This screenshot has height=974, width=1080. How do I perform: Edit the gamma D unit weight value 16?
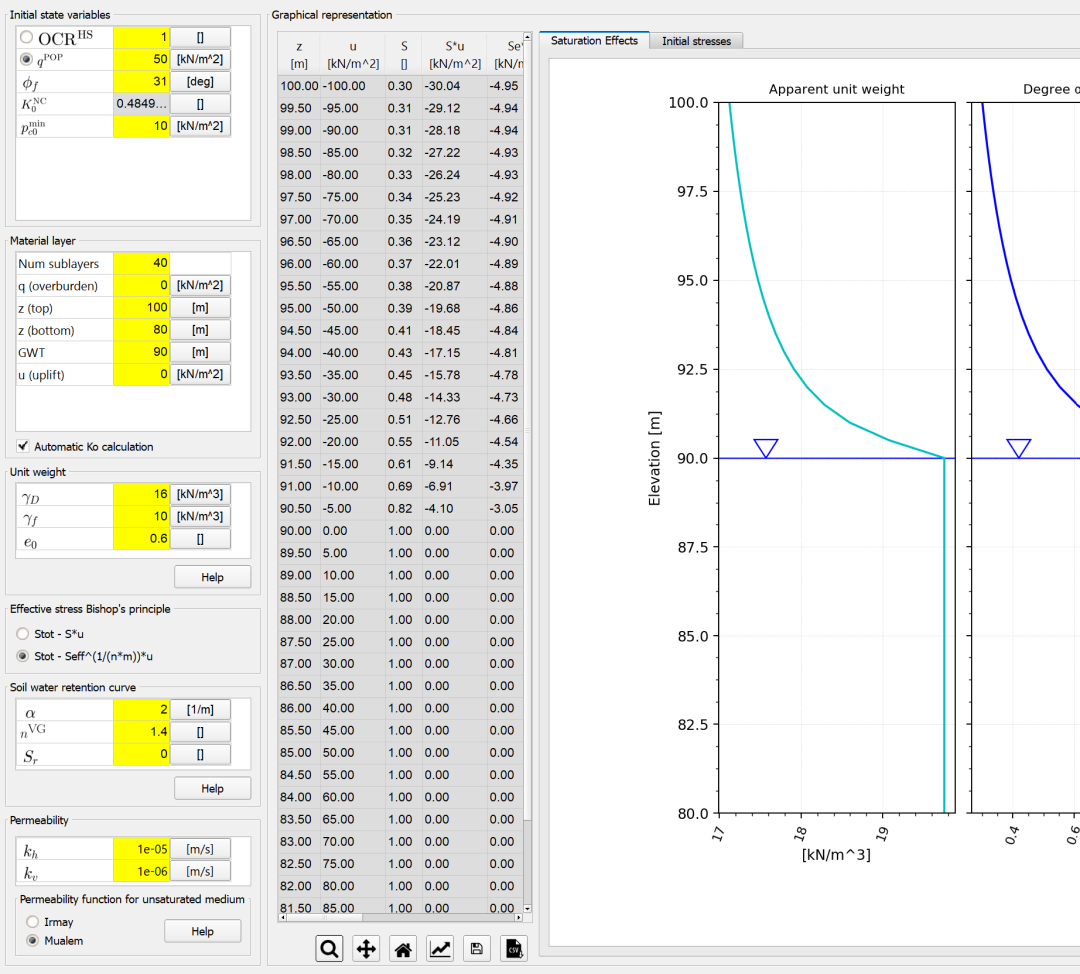point(141,494)
